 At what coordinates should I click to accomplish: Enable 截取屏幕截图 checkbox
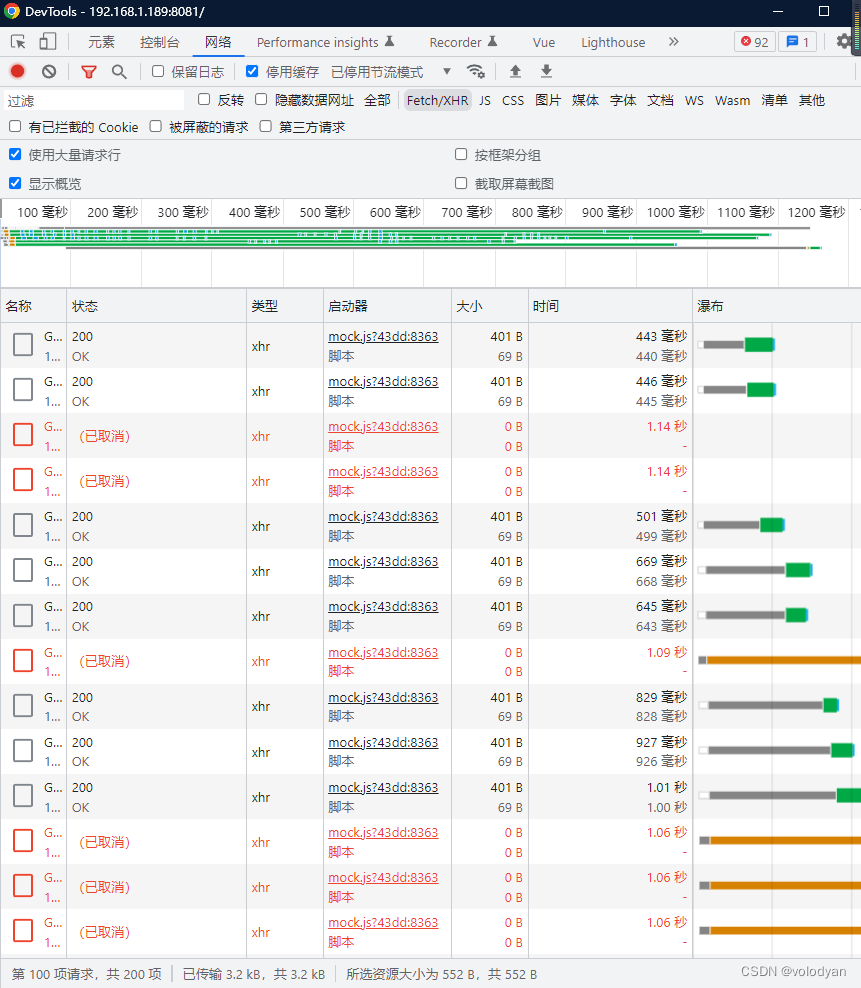point(461,183)
